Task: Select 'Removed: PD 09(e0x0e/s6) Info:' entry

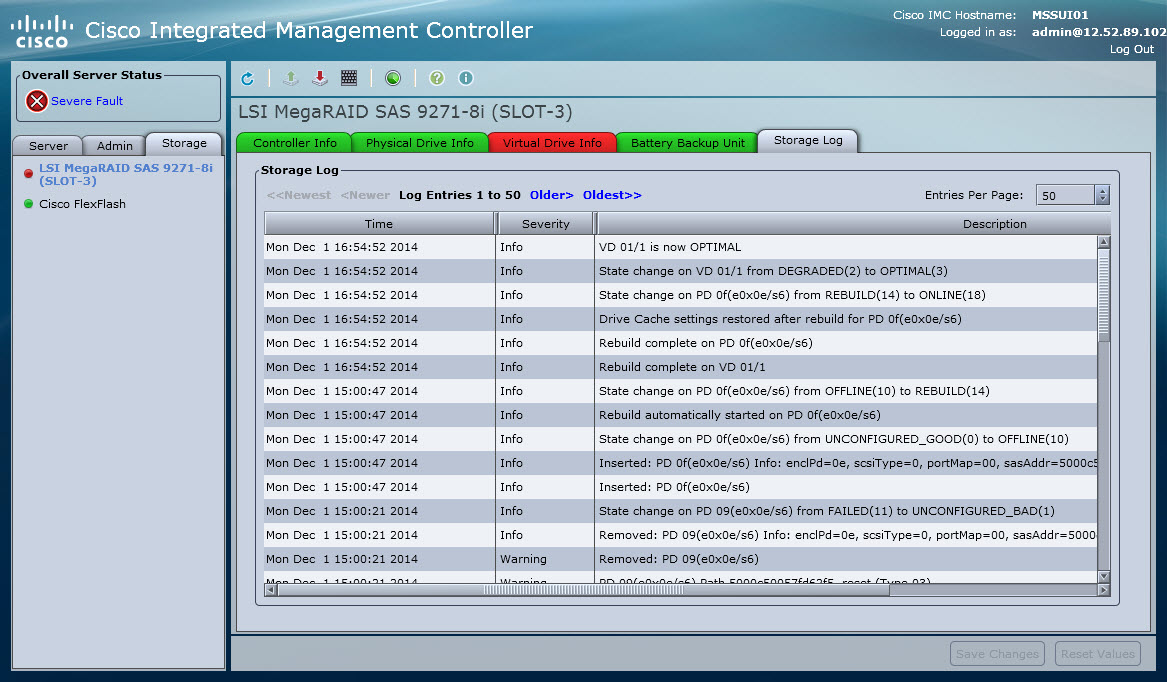Action: point(681,535)
